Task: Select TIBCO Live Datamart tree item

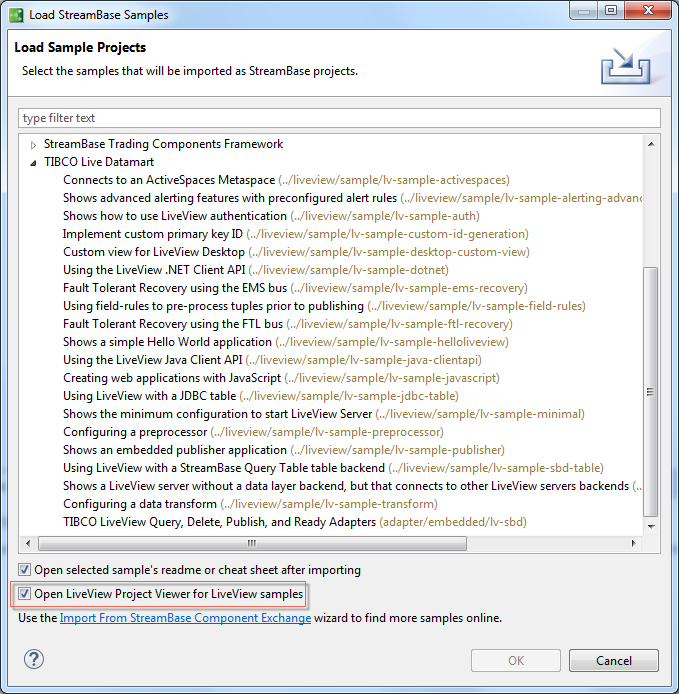Action: coord(99,162)
